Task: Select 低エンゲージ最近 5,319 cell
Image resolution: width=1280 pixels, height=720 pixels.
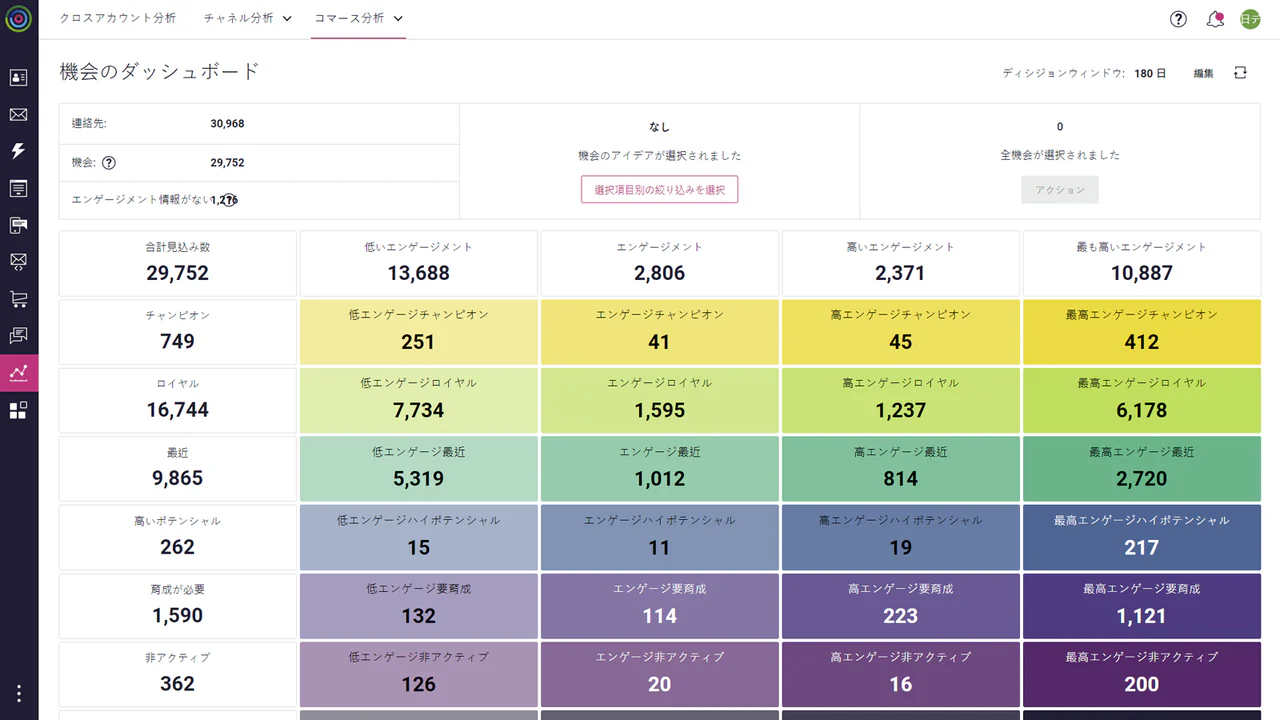Action: (x=419, y=469)
